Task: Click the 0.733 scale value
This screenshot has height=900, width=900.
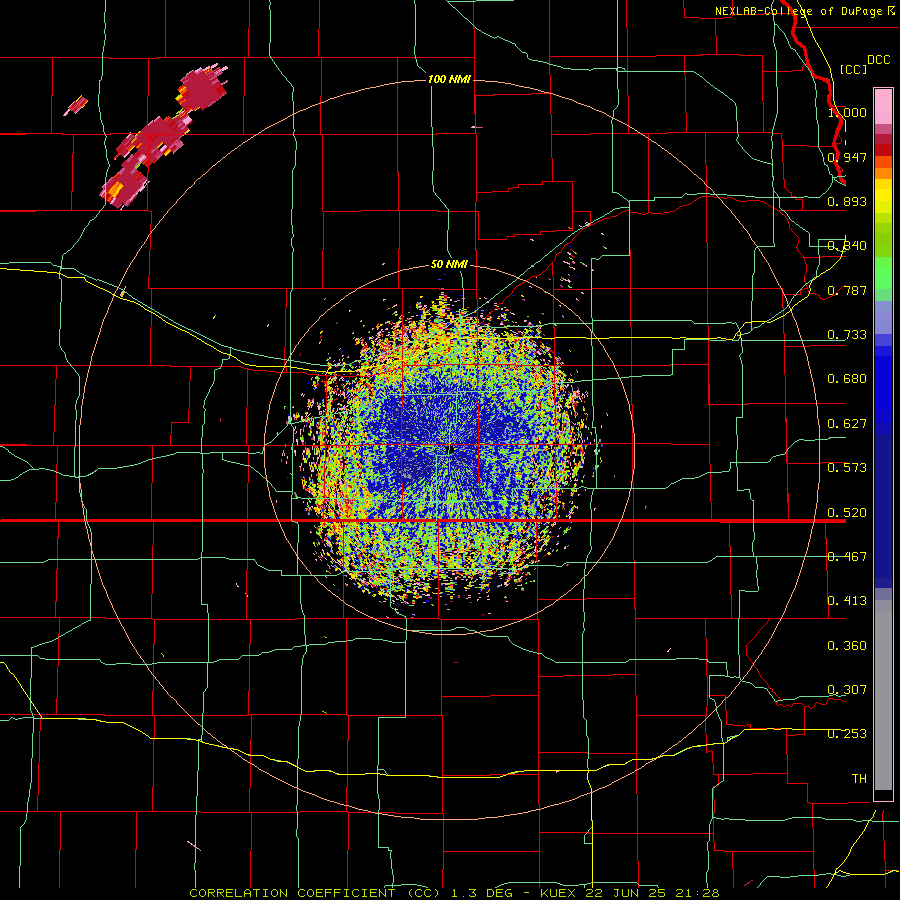Action: (847, 334)
